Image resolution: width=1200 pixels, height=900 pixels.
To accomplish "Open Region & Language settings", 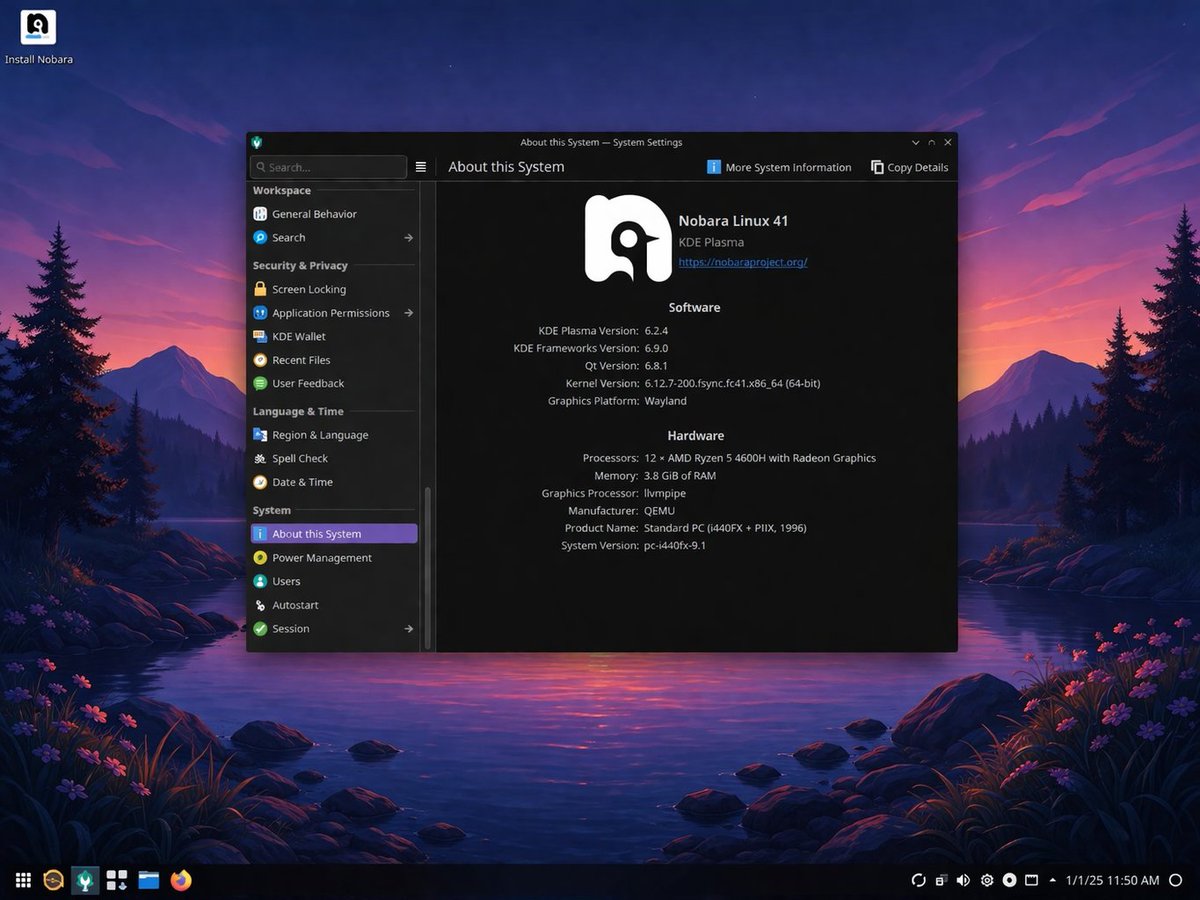I will [x=334, y=435].
